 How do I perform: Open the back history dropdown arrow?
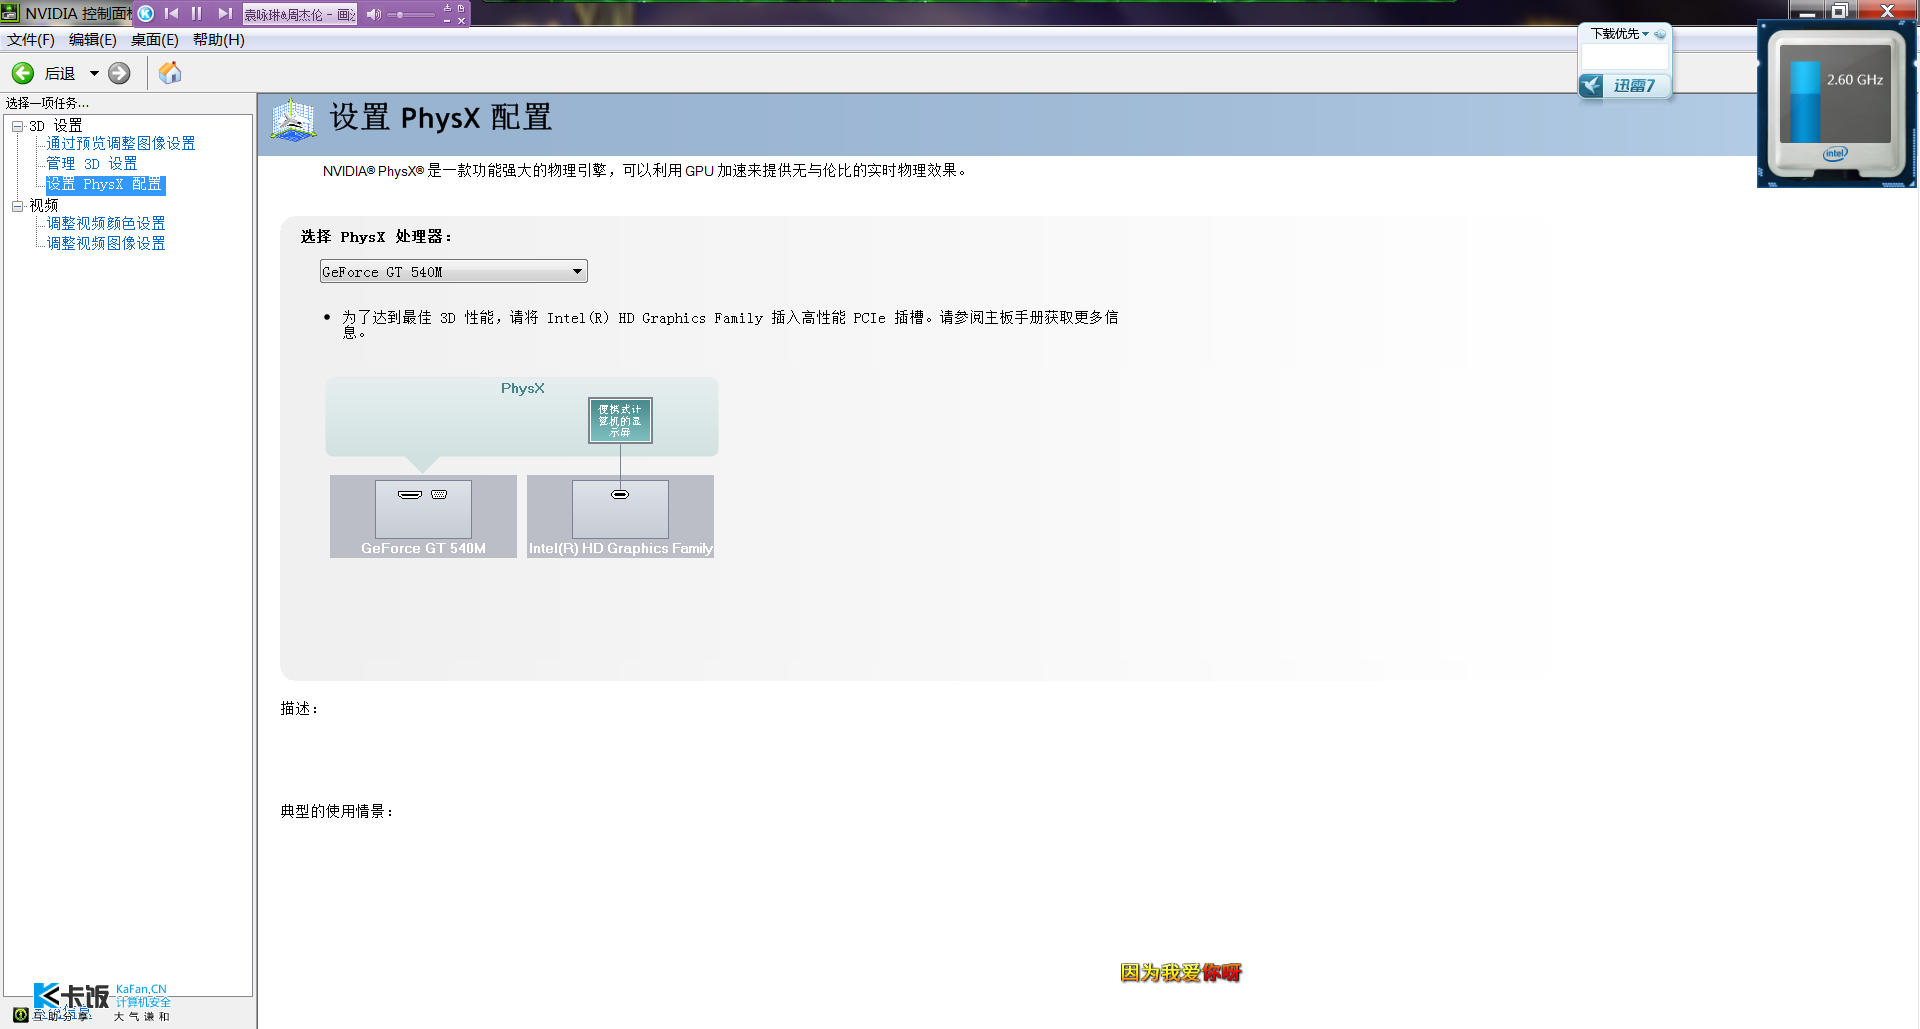(x=94, y=73)
